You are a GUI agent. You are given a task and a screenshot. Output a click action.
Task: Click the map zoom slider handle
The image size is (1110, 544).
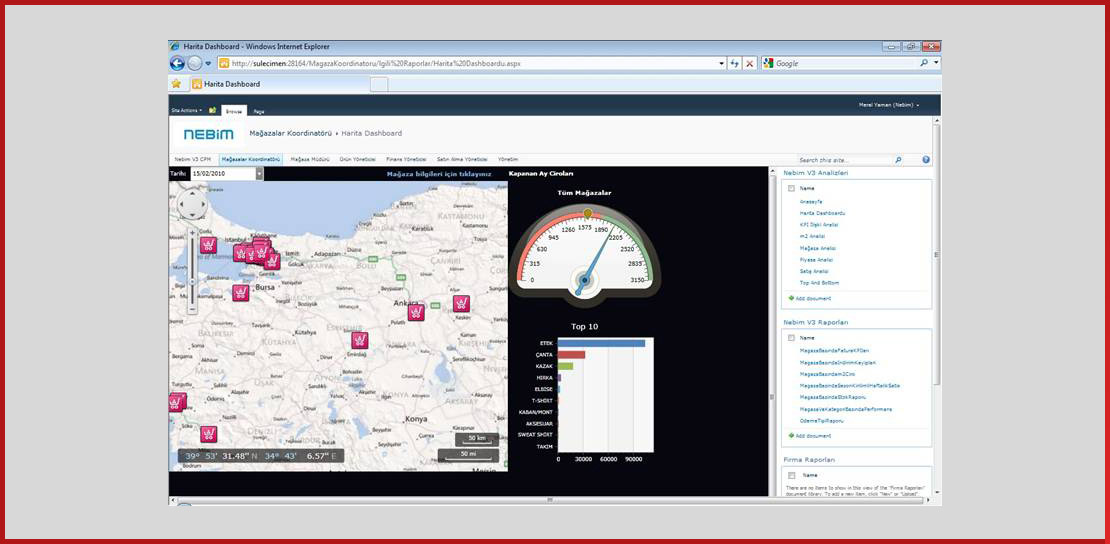192,281
